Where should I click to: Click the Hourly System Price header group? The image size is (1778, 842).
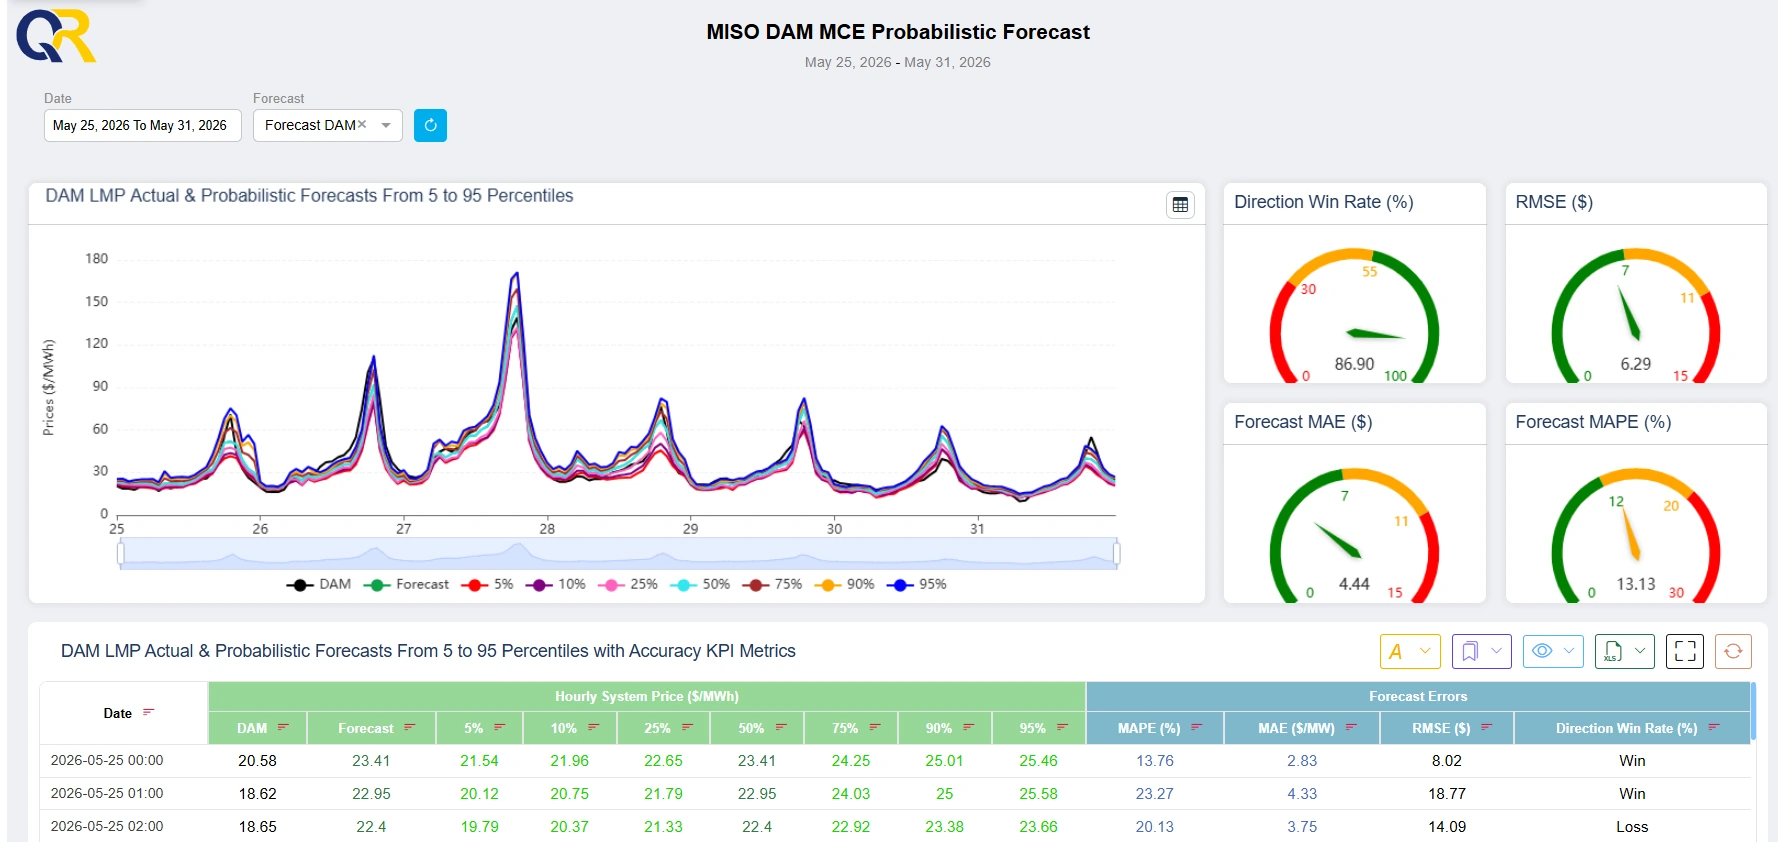coord(647,696)
